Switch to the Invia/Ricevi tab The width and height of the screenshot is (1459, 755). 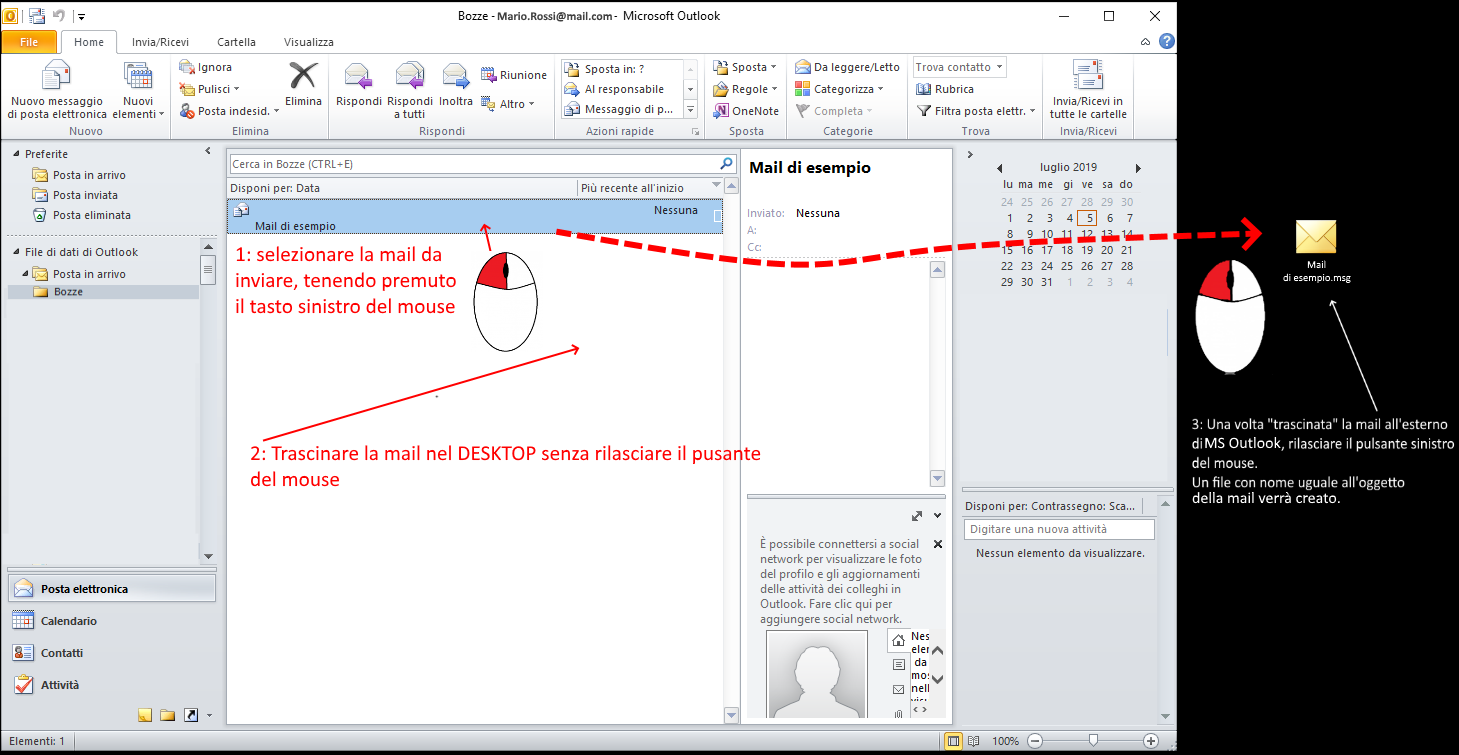click(160, 42)
